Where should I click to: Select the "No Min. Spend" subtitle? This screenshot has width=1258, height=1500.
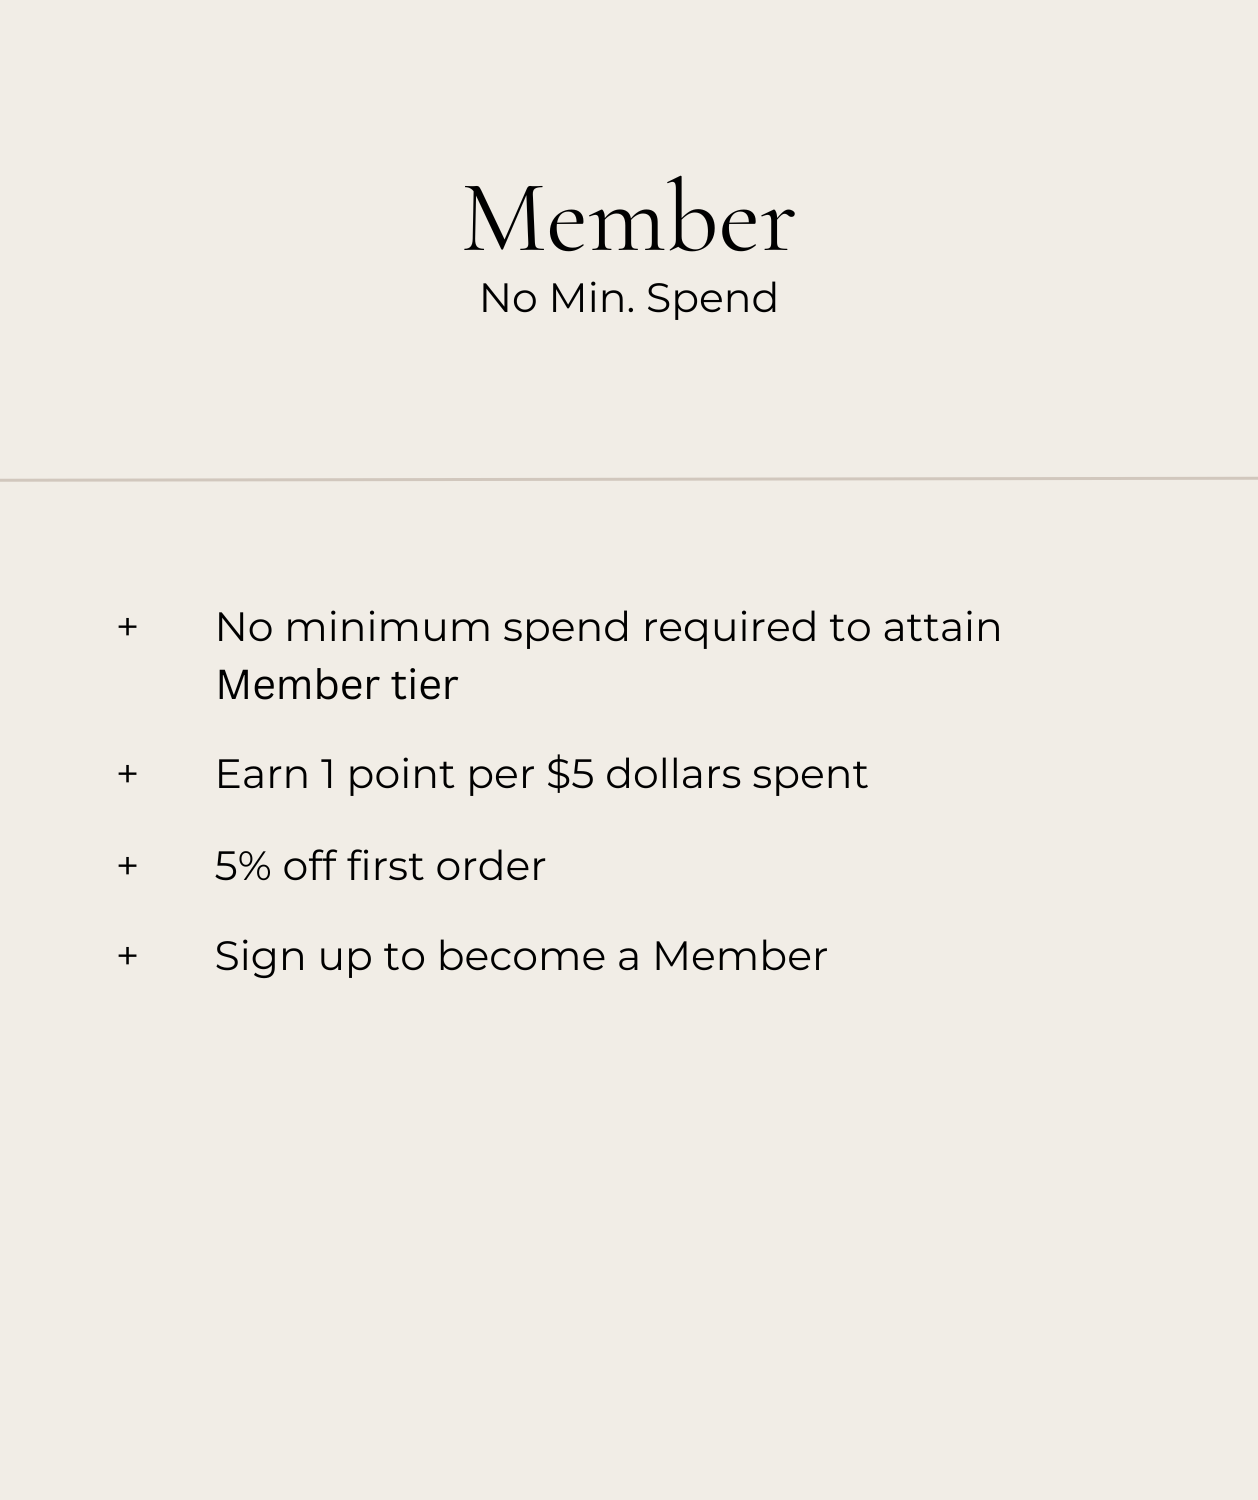(x=629, y=298)
